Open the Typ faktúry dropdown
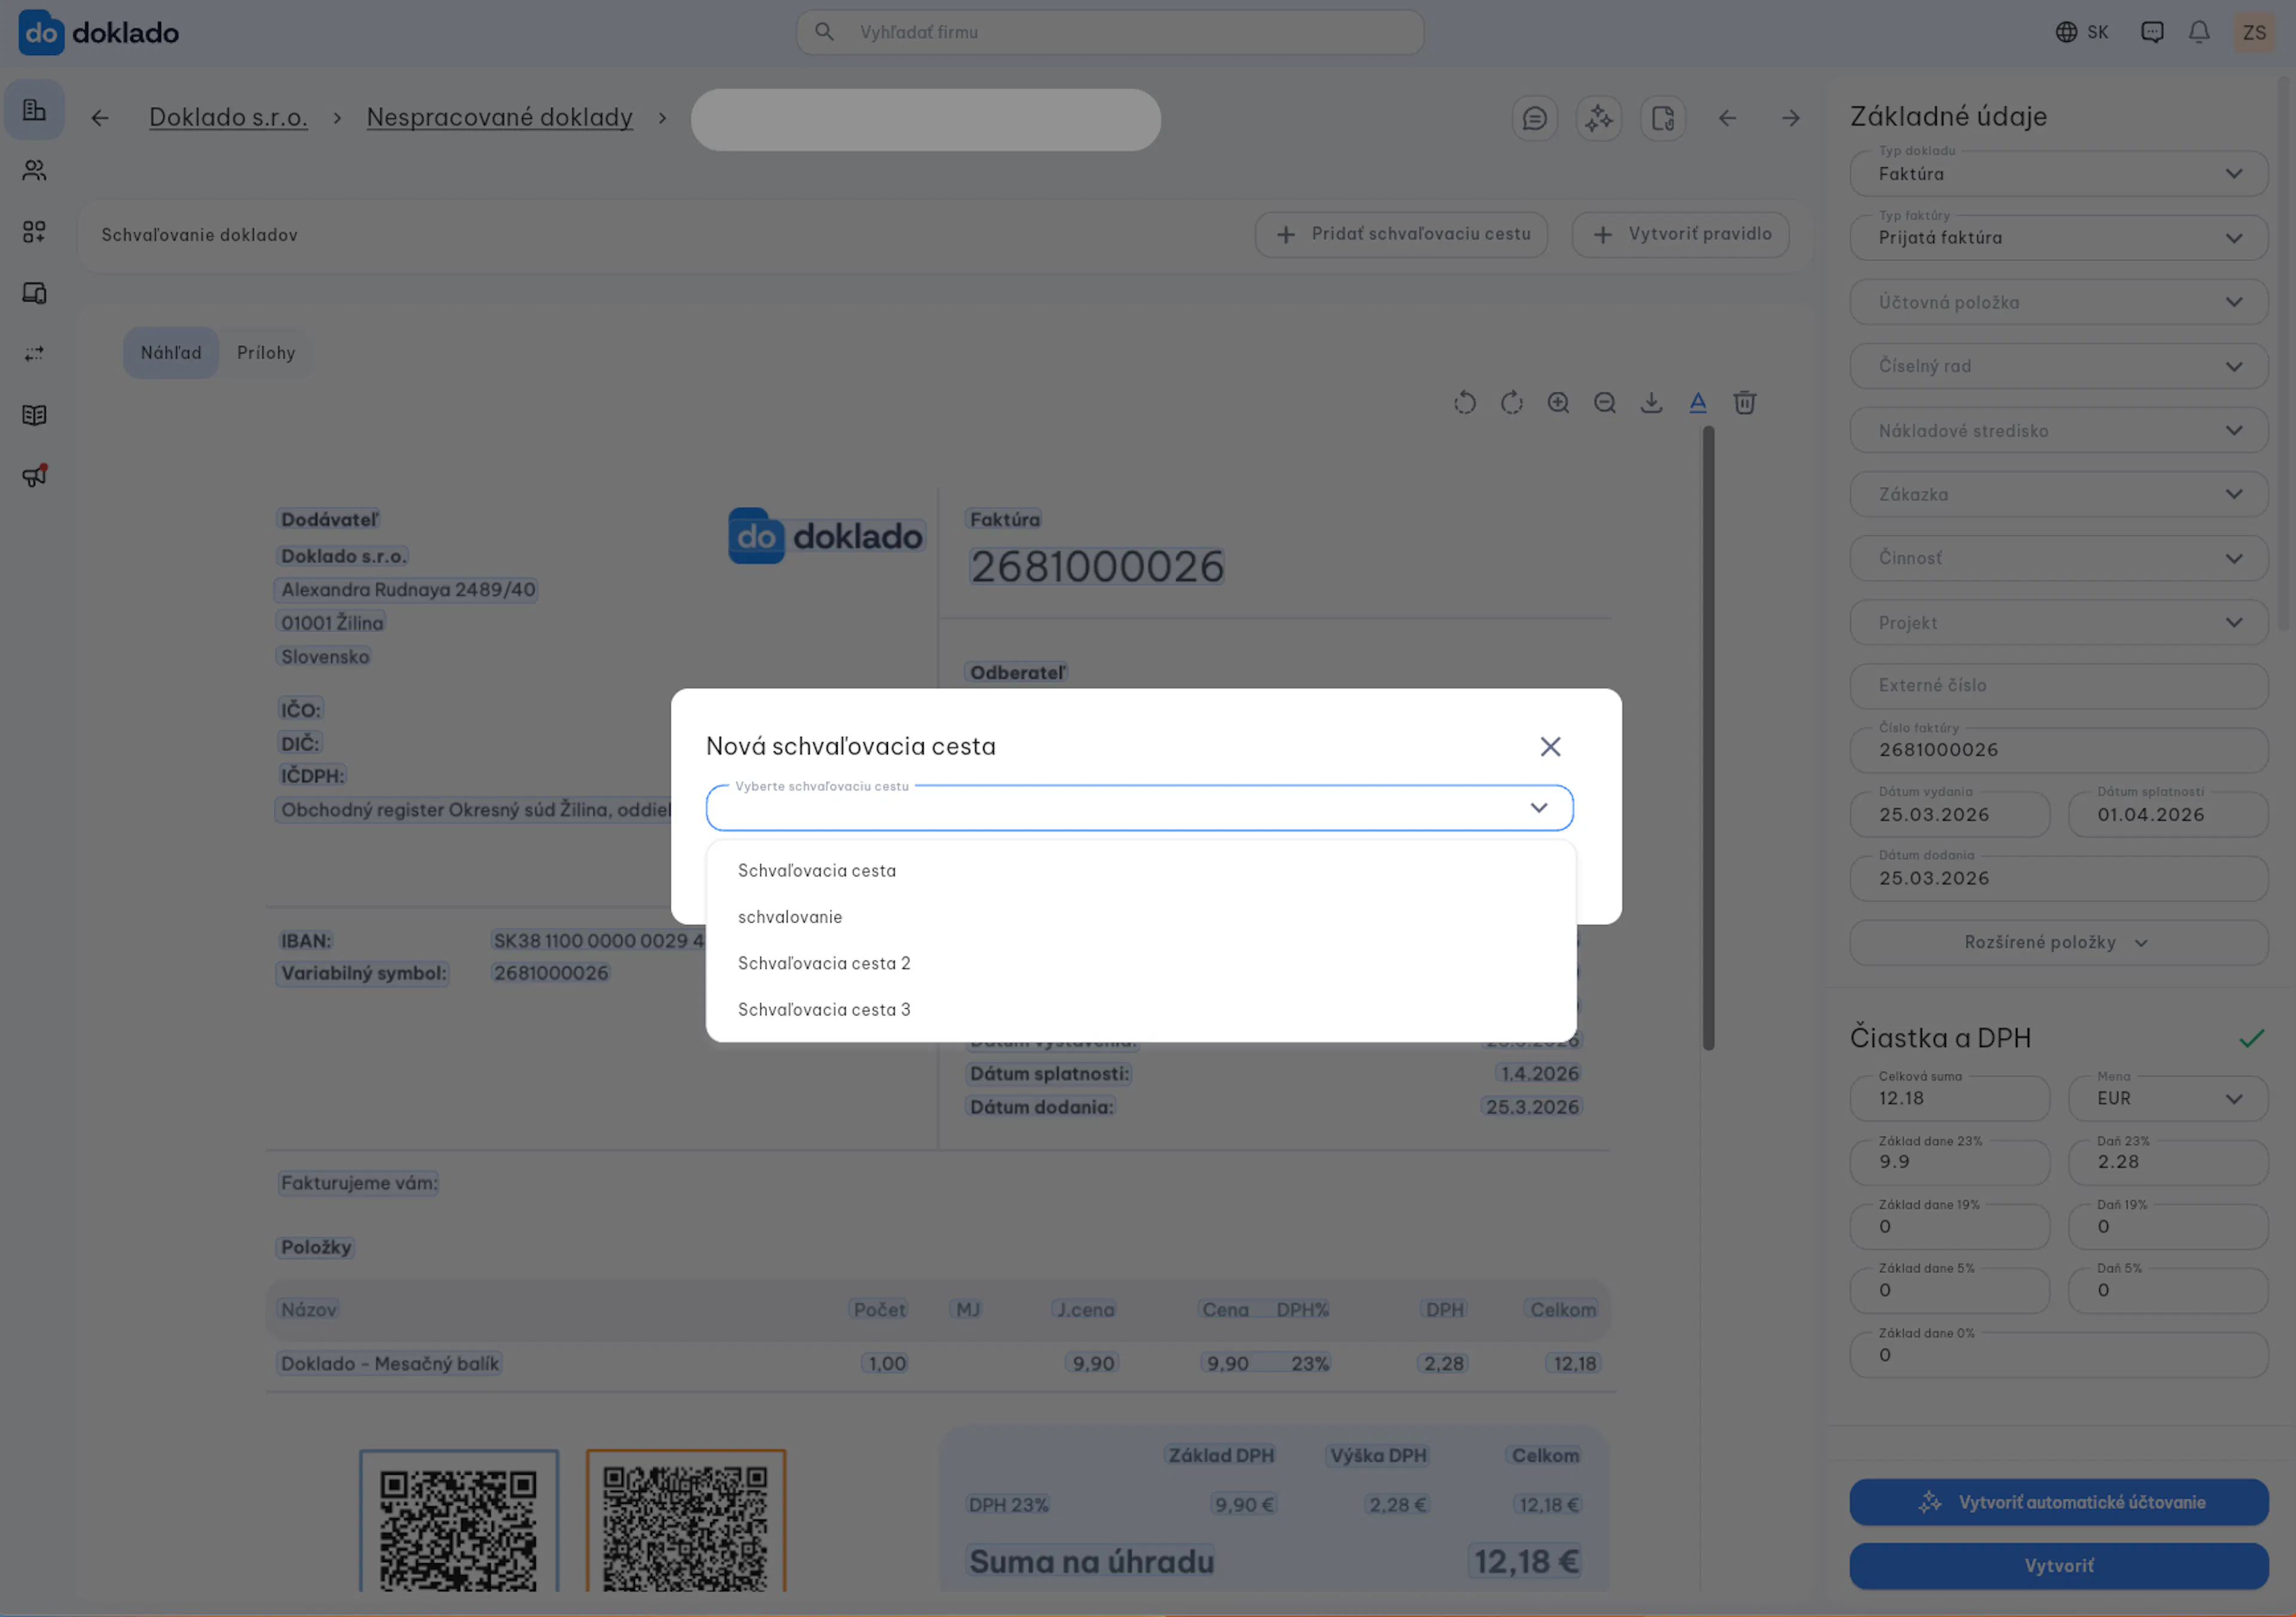The width and height of the screenshot is (2296, 1617). (x=2058, y=238)
